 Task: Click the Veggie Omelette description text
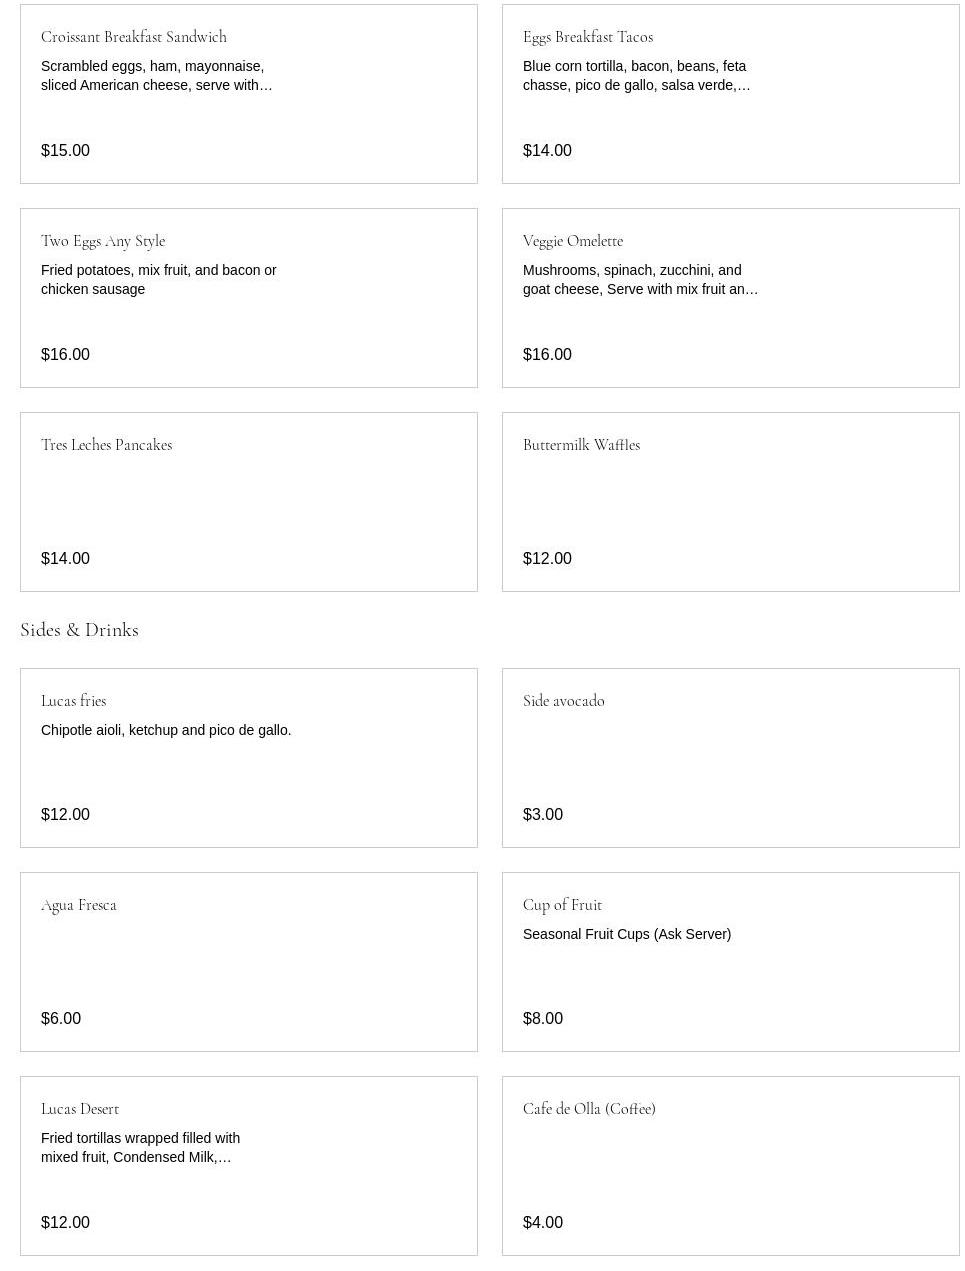click(x=640, y=280)
